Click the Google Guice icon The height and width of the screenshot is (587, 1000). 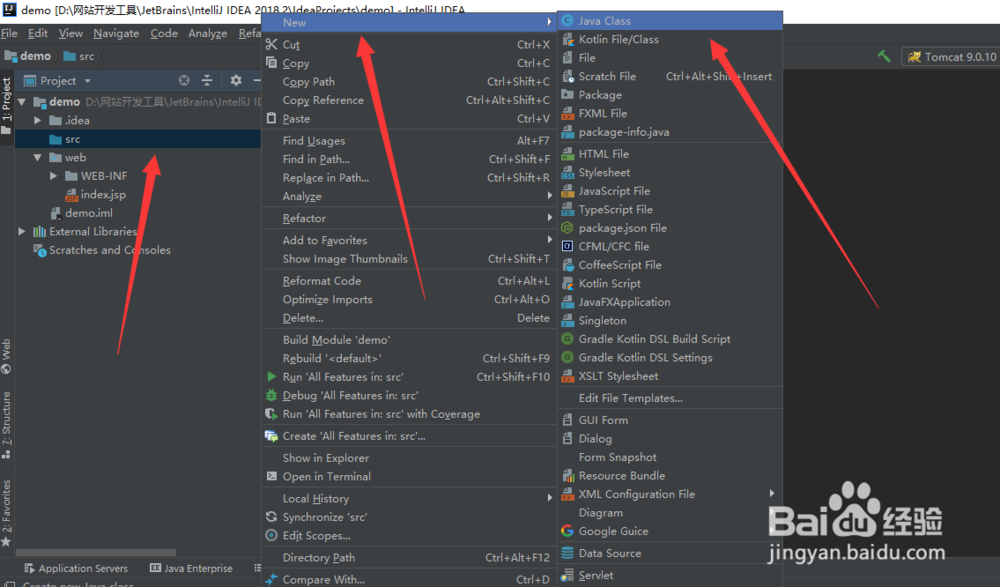[x=567, y=531]
